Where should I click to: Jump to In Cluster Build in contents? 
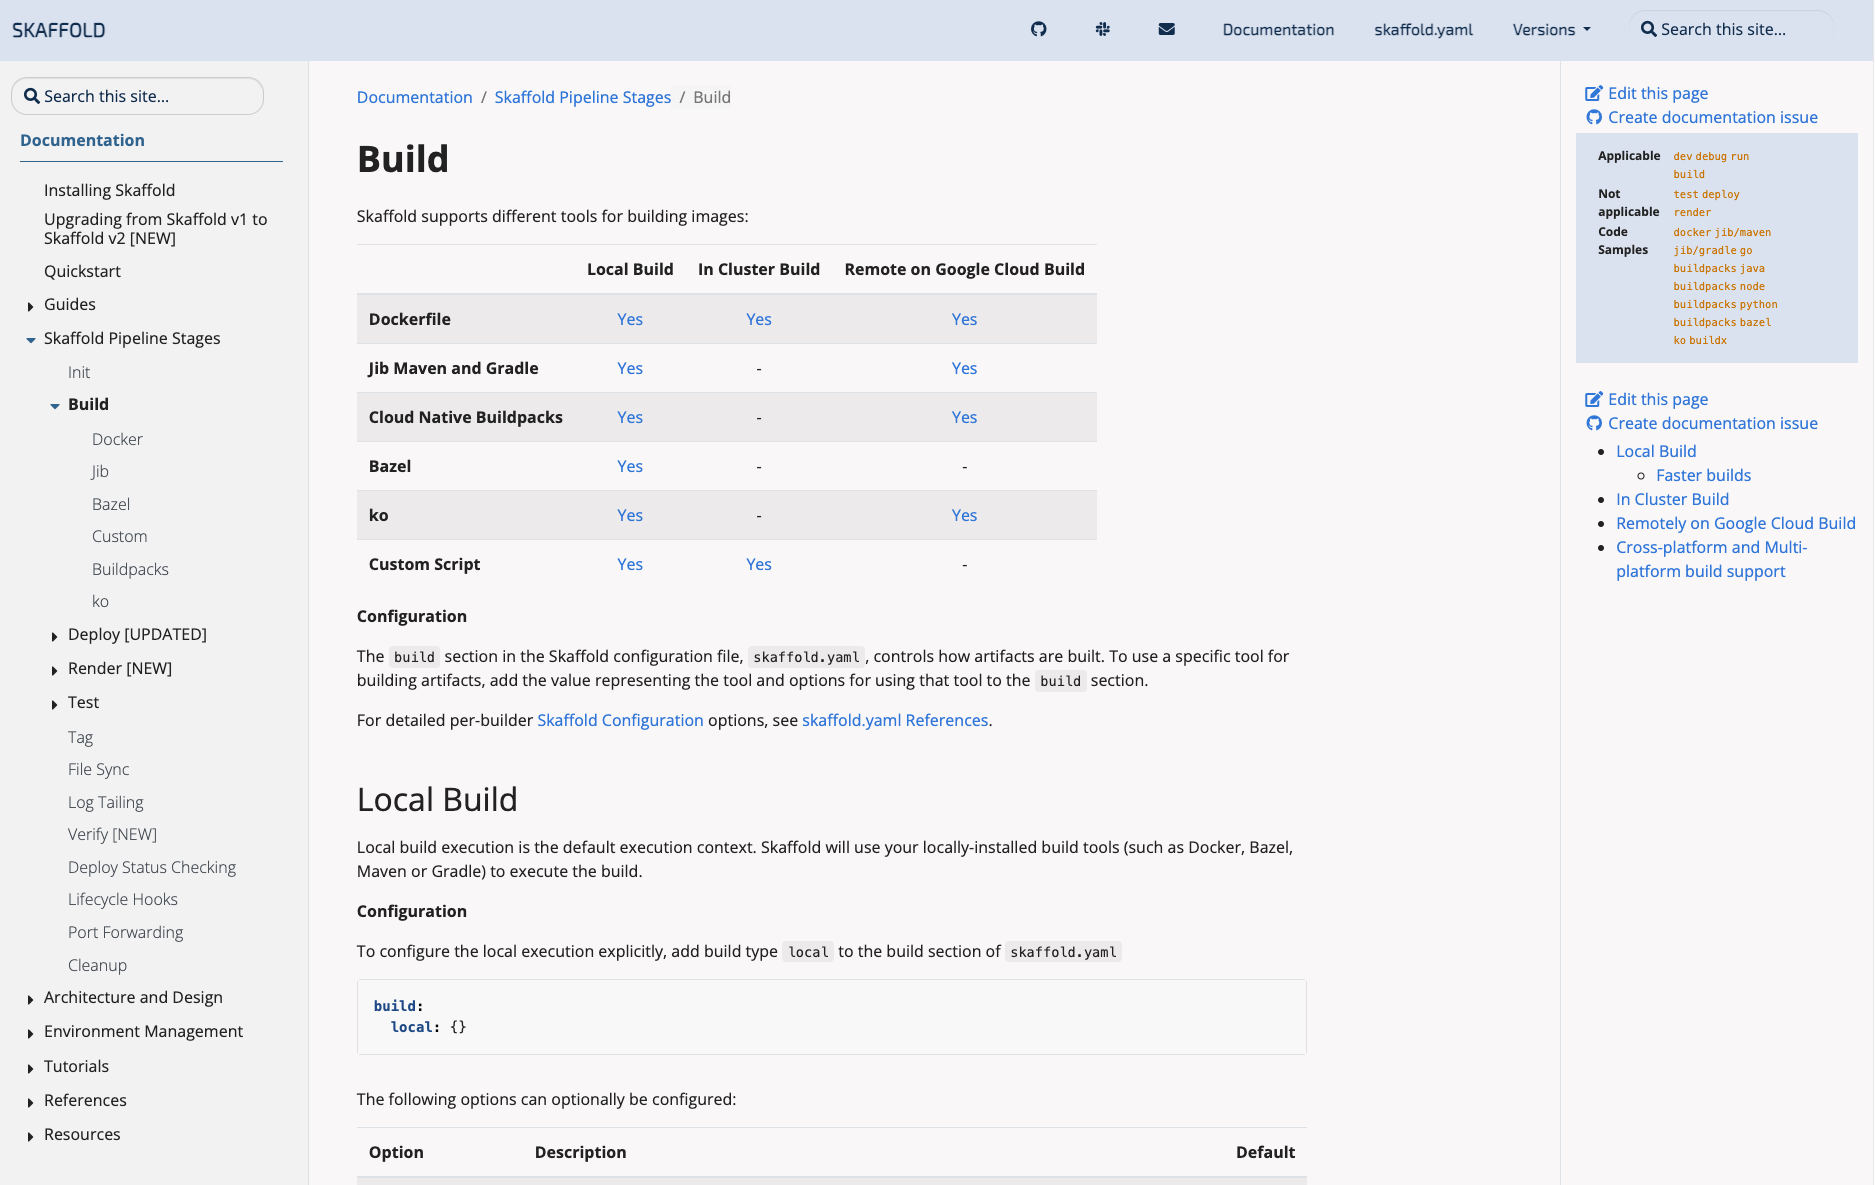point(1672,499)
